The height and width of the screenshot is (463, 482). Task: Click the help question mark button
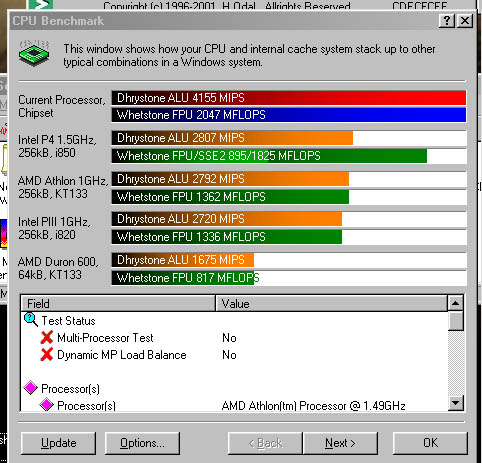(x=447, y=21)
